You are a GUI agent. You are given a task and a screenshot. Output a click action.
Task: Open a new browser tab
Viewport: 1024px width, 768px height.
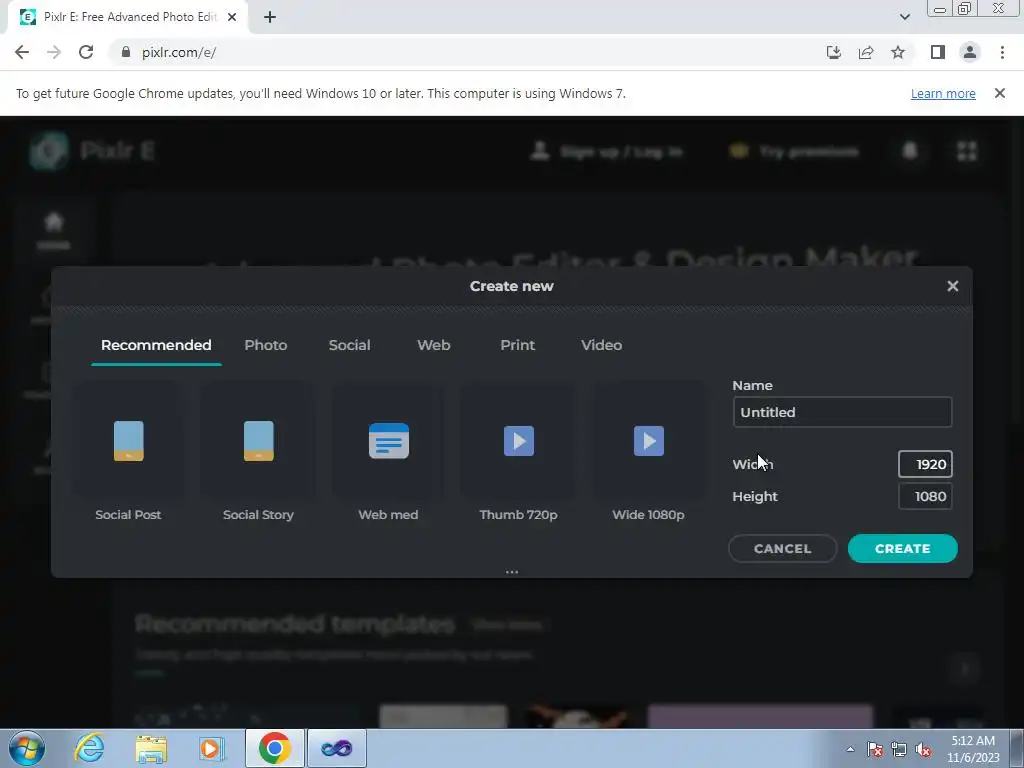(x=270, y=18)
